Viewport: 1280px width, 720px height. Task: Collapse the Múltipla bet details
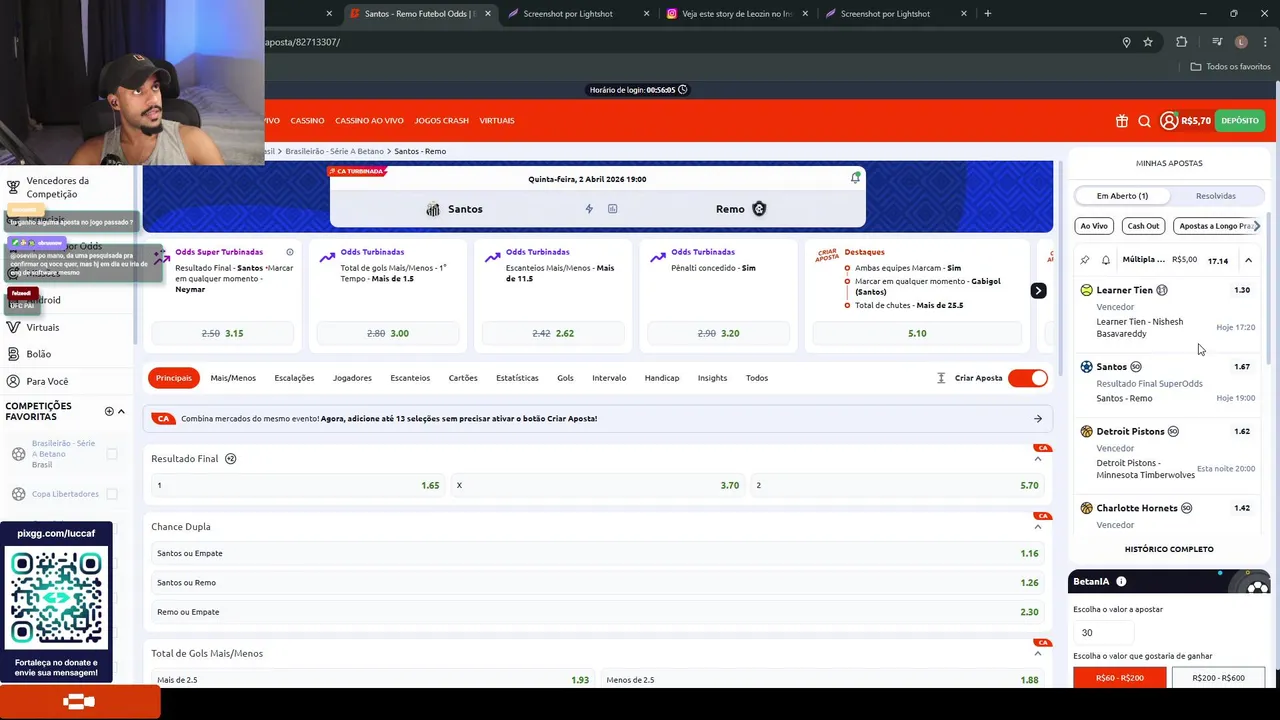coord(1248,260)
